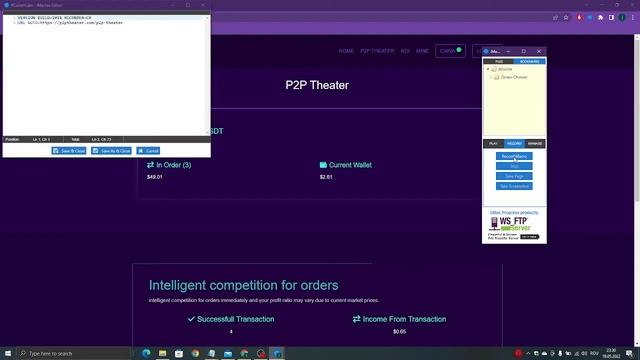The image size is (640, 360).
Task: Click the account button with green dot
Action: click(450, 51)
